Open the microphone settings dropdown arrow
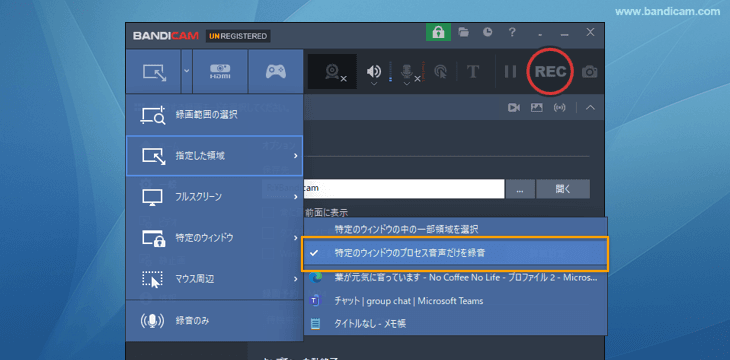The width and height of the screenshot is (730, 360). (407, 83)
